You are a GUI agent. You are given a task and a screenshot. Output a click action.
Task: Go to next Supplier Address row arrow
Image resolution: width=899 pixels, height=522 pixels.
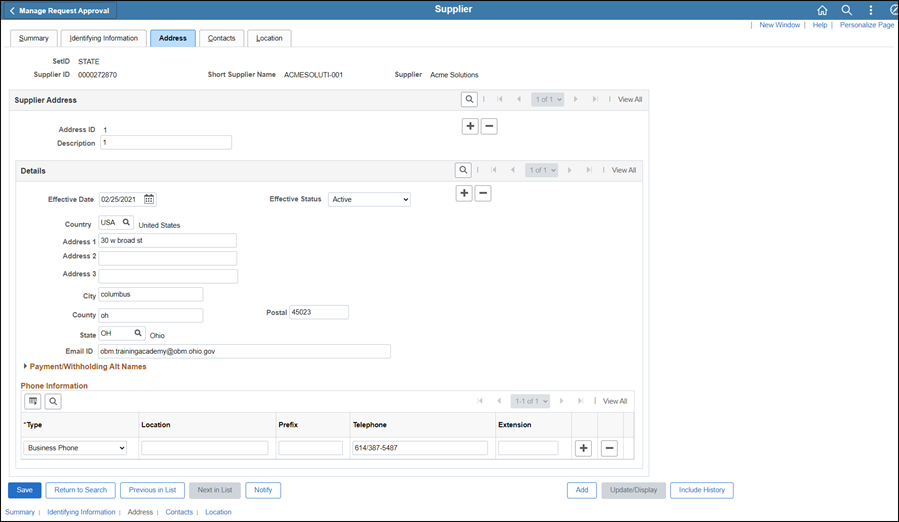pyautogui.click(x=576, y=99)
